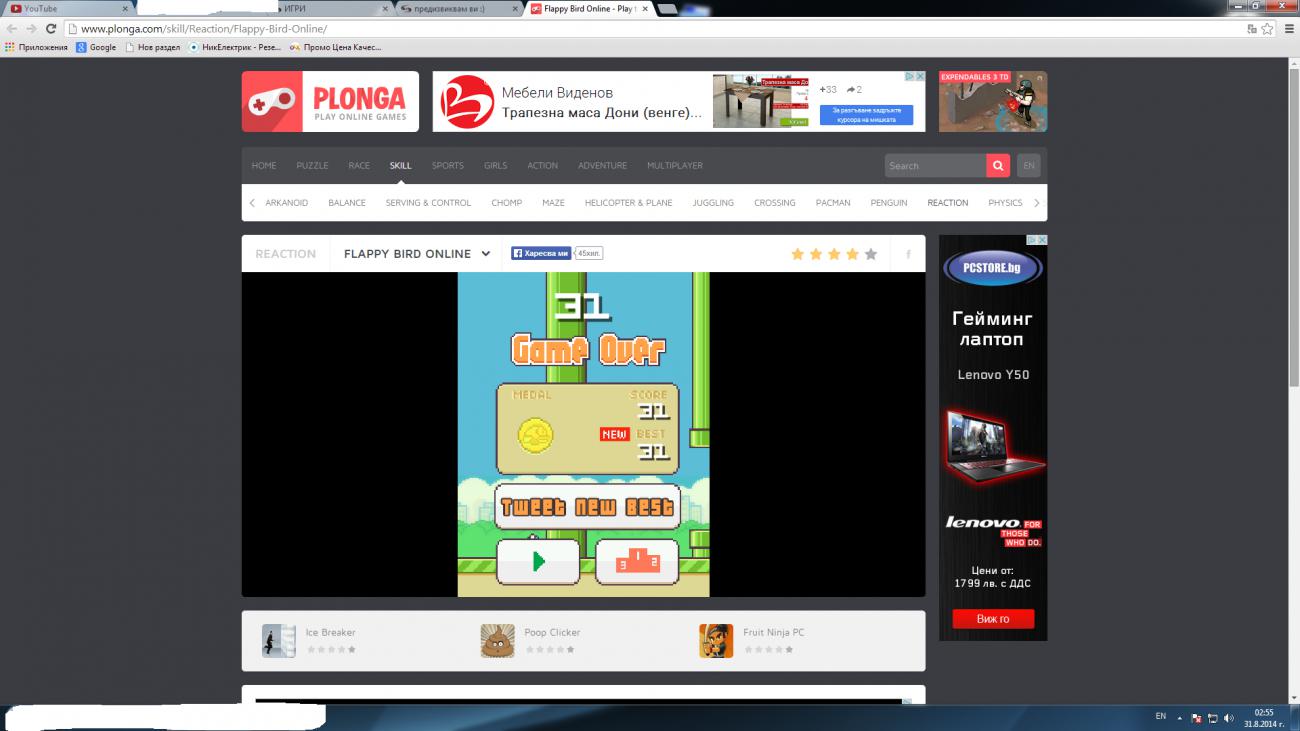The image size is (1300, 731).
Task: Click the browser back arrow
Action: pyautogui.click(x=11, y=29)
